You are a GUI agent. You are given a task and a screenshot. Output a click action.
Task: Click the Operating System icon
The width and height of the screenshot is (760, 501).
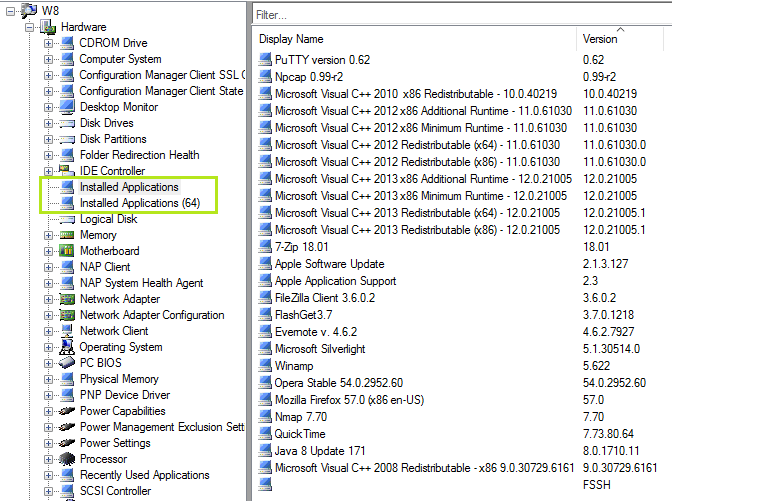pos(67,347)
